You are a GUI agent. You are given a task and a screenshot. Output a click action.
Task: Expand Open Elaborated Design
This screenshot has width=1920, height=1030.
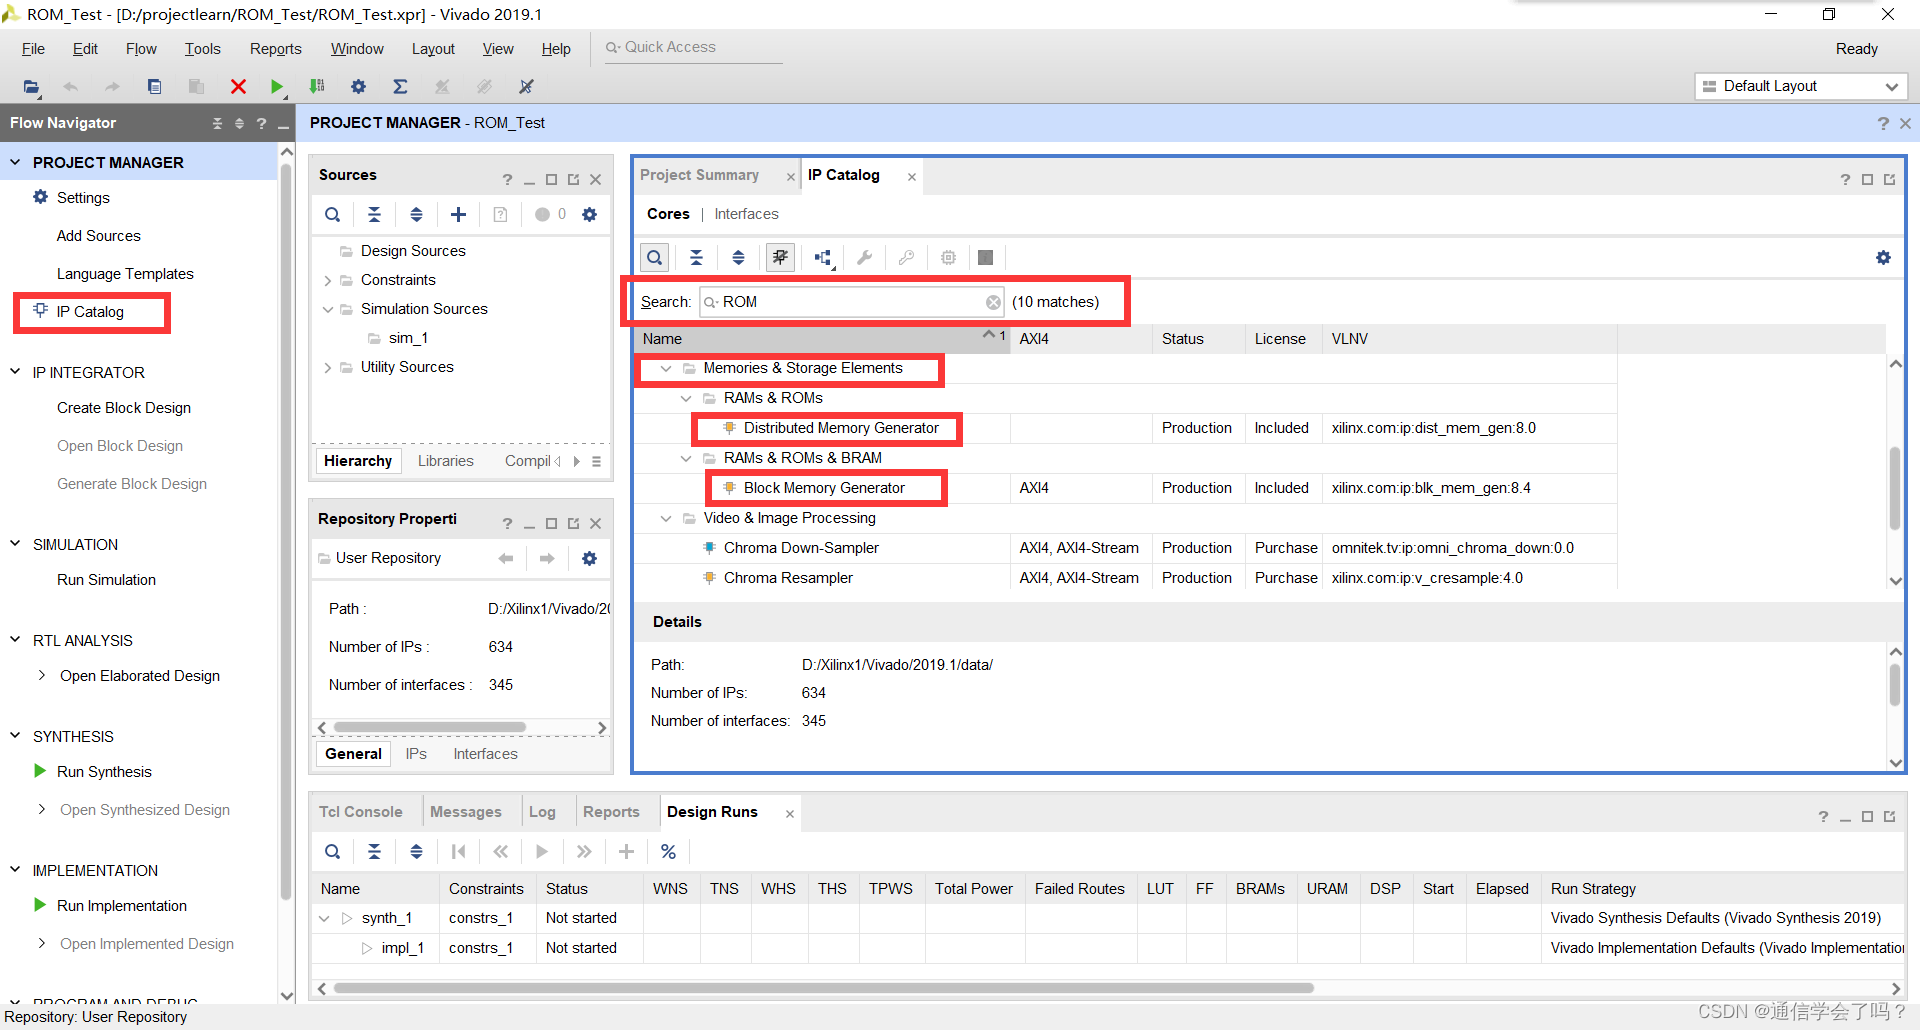pyautogui.click(x=41, y=675)
